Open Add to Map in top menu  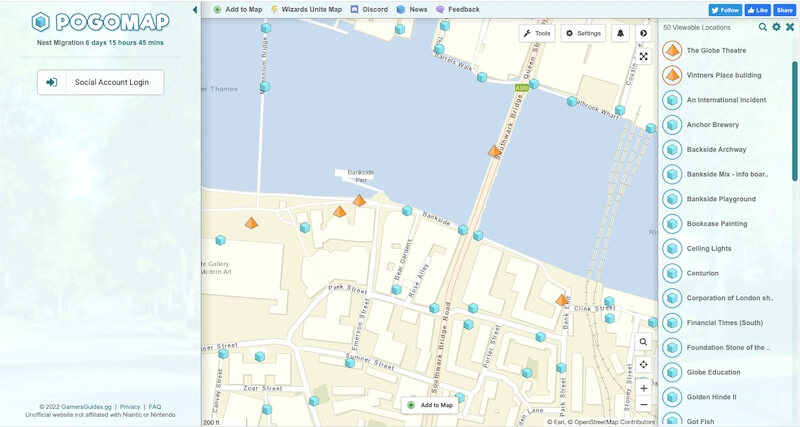238,9
